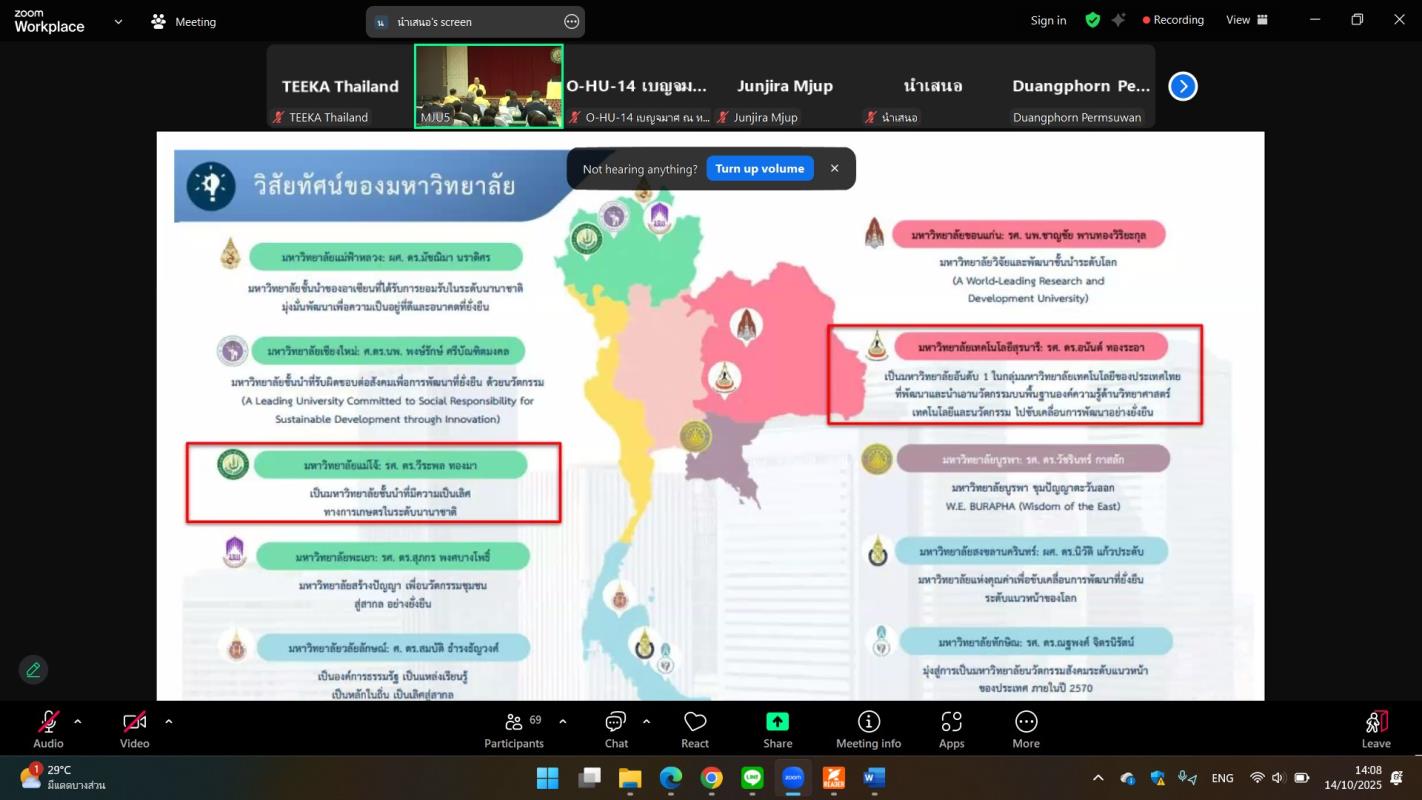Select the Meeting tab

click(x=184, y=21)
